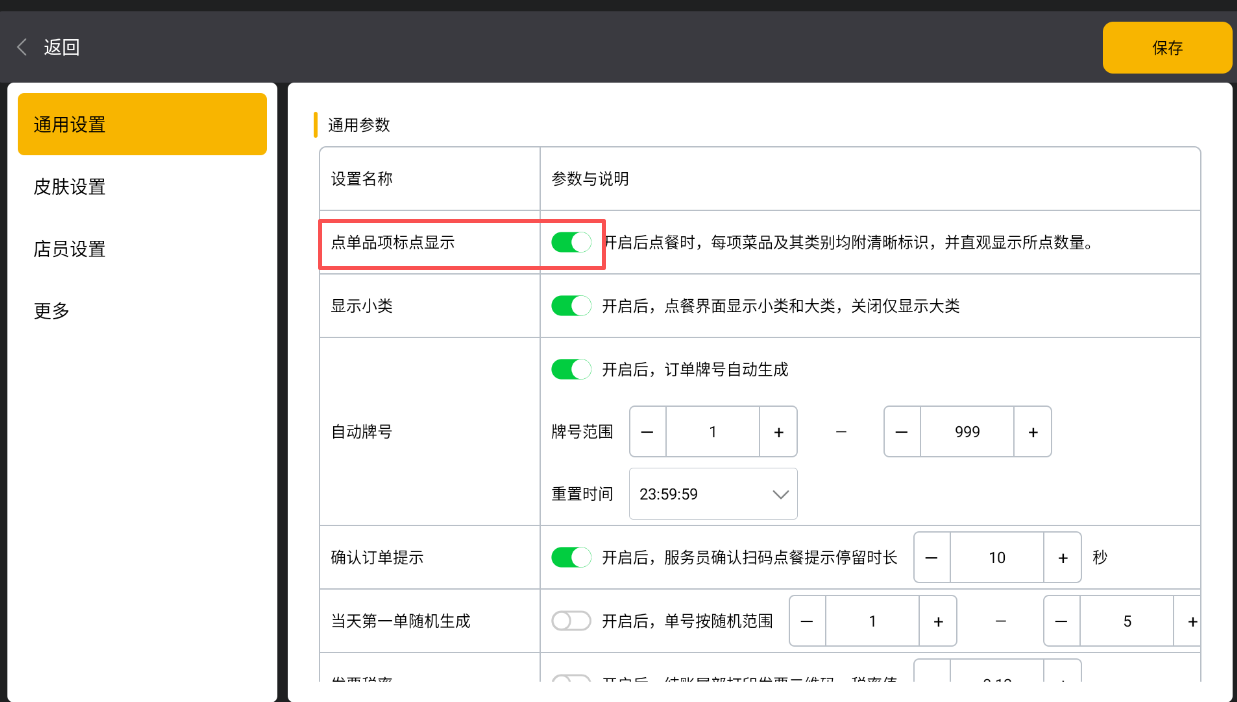Click the back arrow icon
The width and height of the screenshot is (1237, 702).
[22, 47]
